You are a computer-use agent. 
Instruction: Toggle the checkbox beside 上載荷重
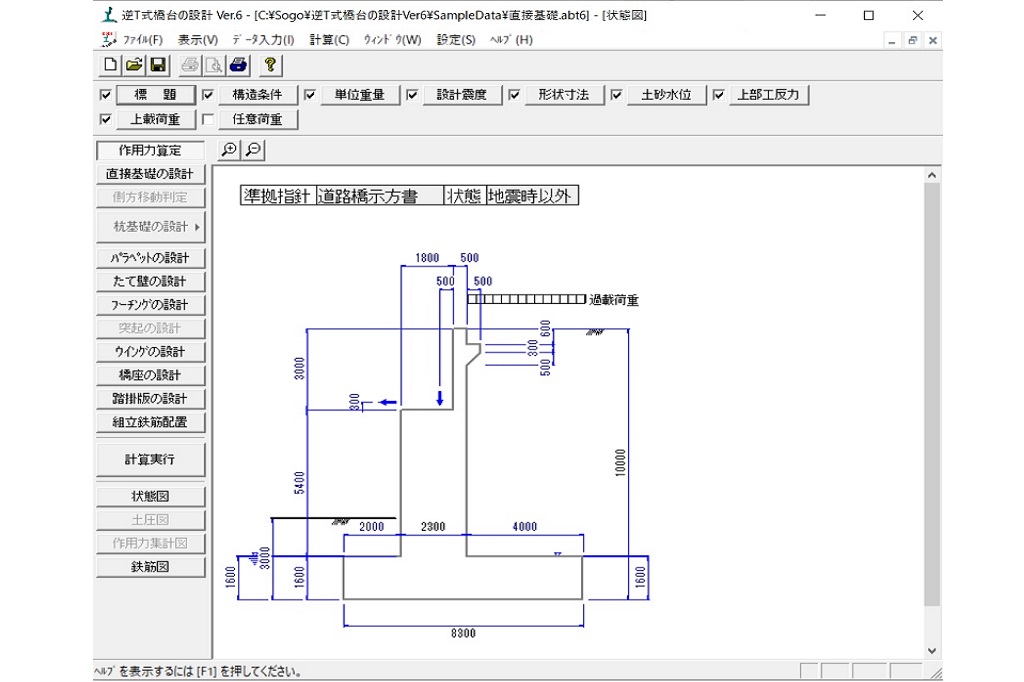tap(106, 119)
